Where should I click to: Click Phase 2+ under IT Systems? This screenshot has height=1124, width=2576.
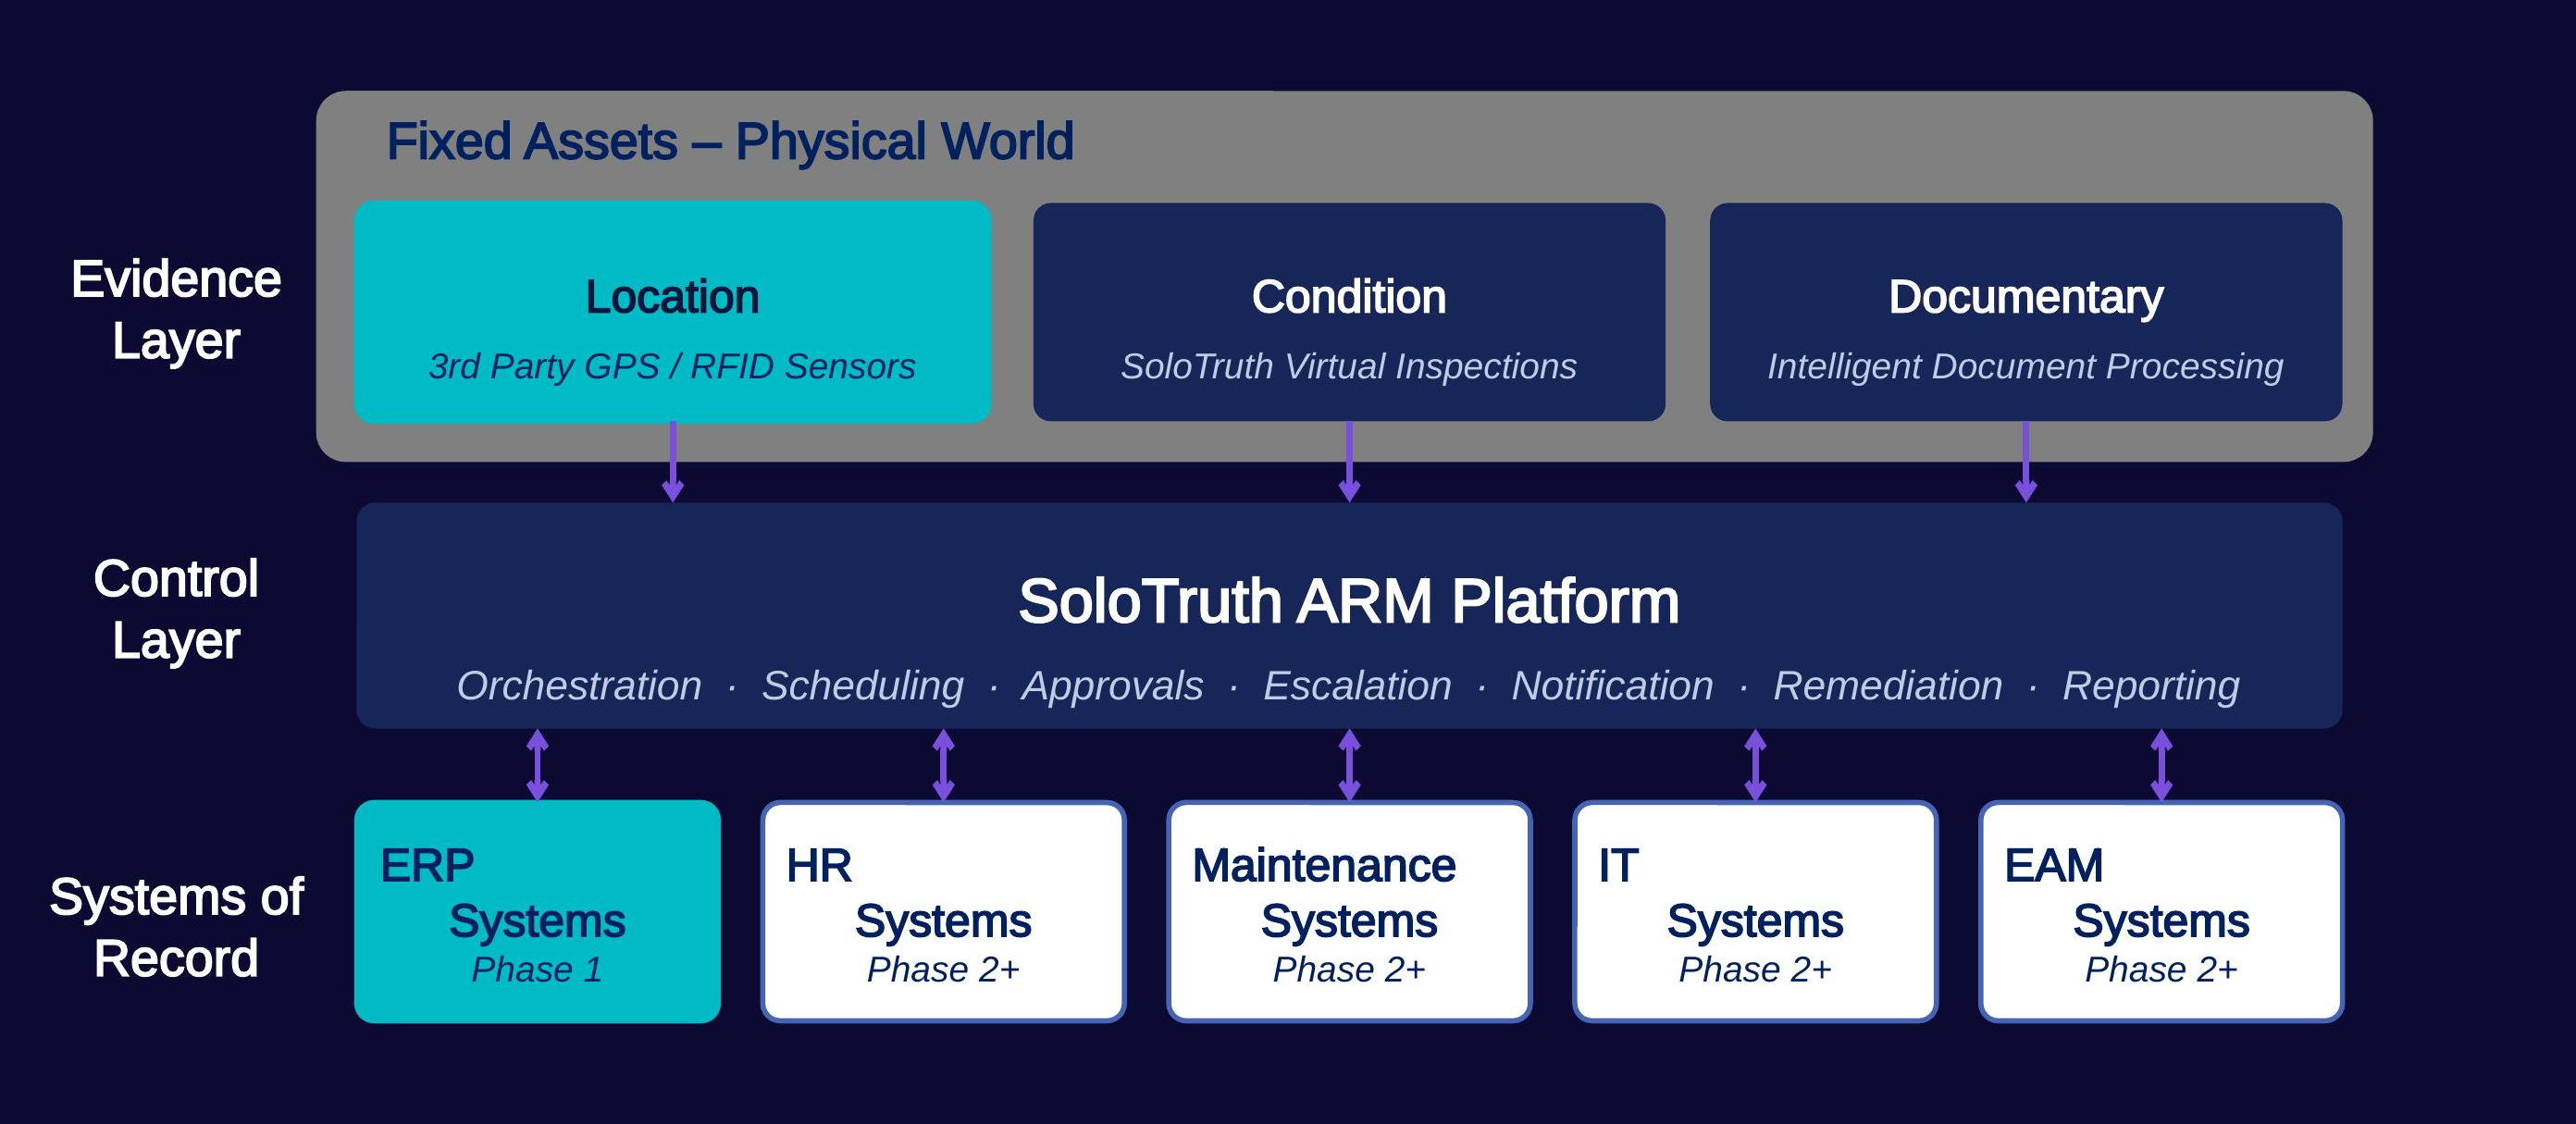(x=1755, y=969)
